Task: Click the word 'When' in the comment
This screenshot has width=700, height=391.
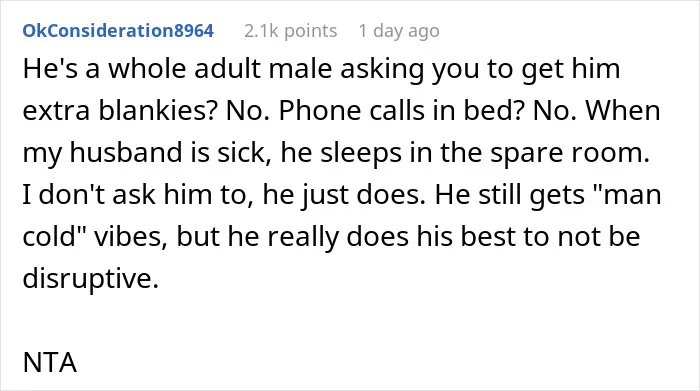Action: 623,110
